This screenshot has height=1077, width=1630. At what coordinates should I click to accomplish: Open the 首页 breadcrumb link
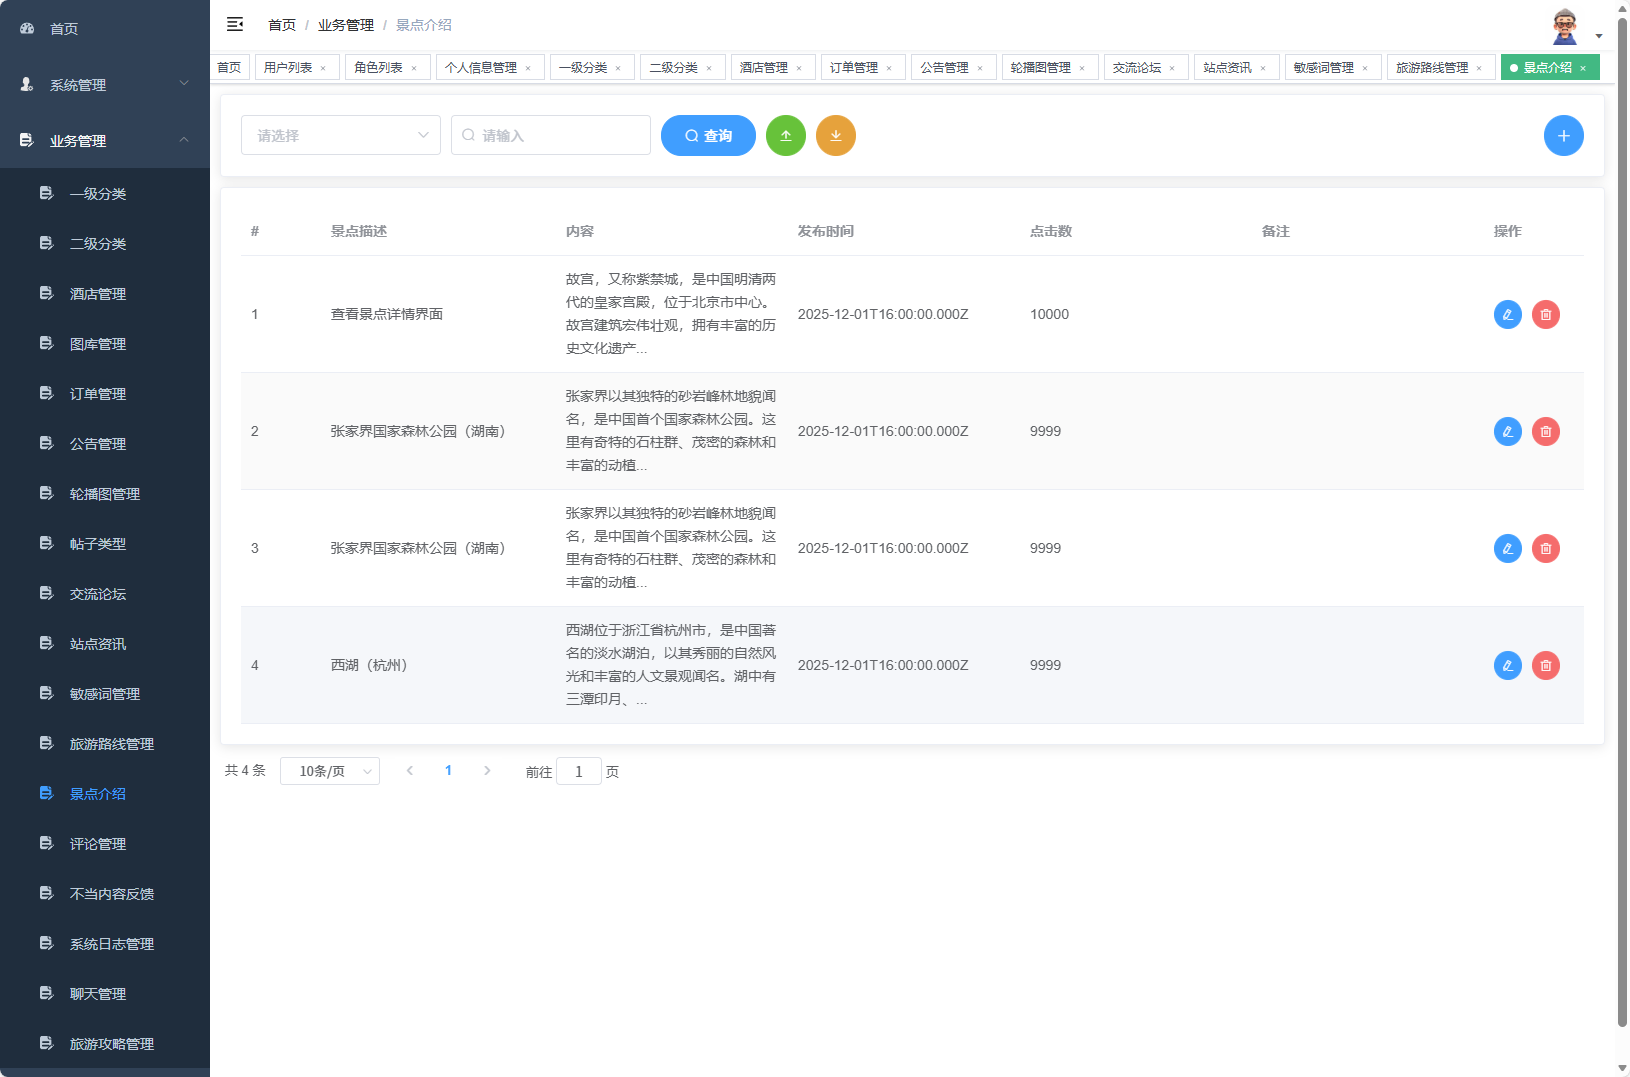tap(281, 24)
